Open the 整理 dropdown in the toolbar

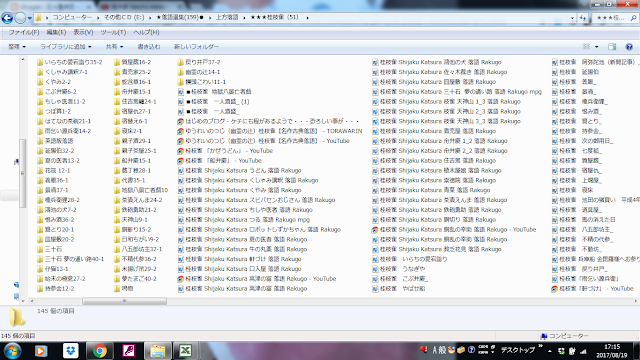point(17,47)
